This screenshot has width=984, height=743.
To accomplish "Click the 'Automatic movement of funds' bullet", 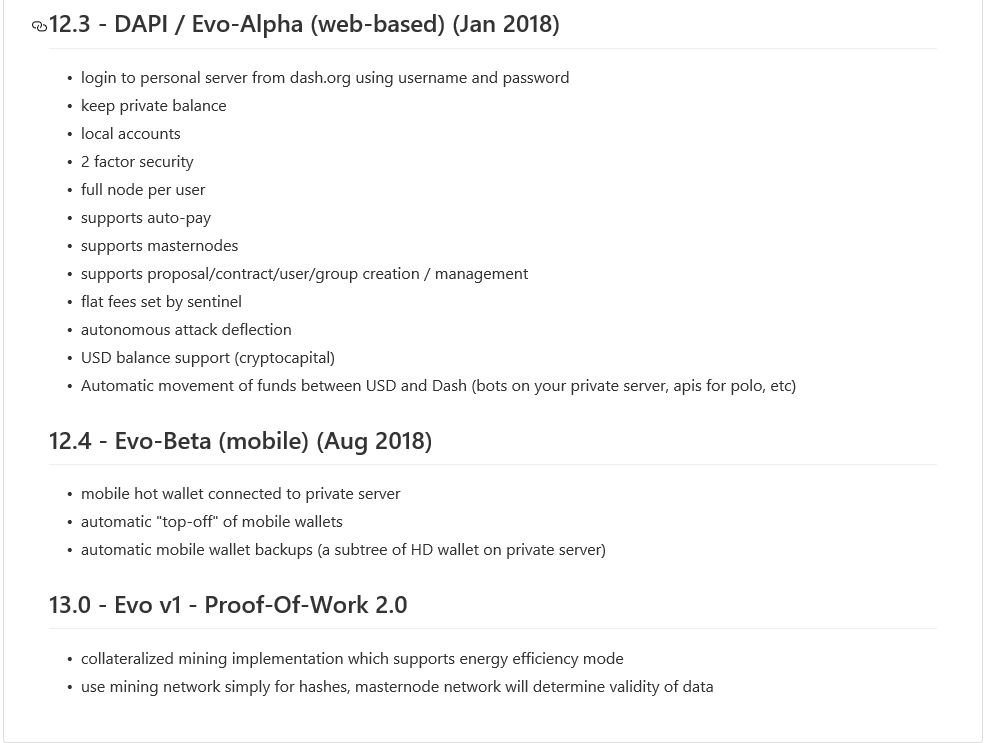I will point(439,386).
